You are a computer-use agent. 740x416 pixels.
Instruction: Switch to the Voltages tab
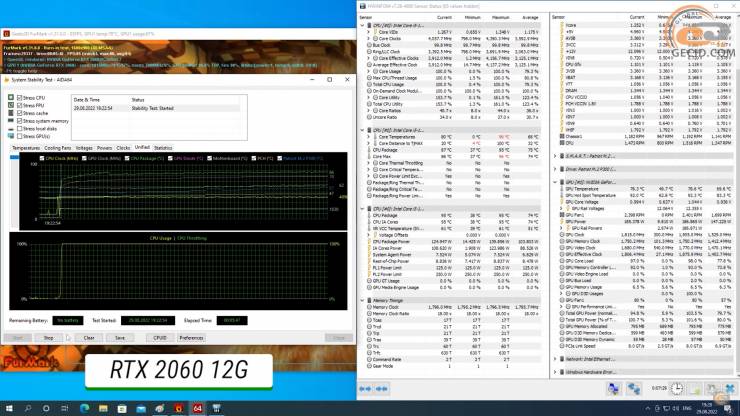84,148
